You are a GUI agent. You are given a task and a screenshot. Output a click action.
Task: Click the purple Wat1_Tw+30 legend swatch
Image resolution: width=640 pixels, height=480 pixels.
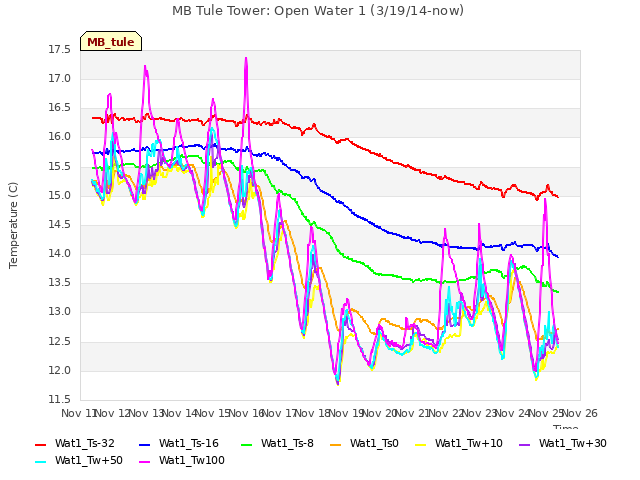click(524, 444)
